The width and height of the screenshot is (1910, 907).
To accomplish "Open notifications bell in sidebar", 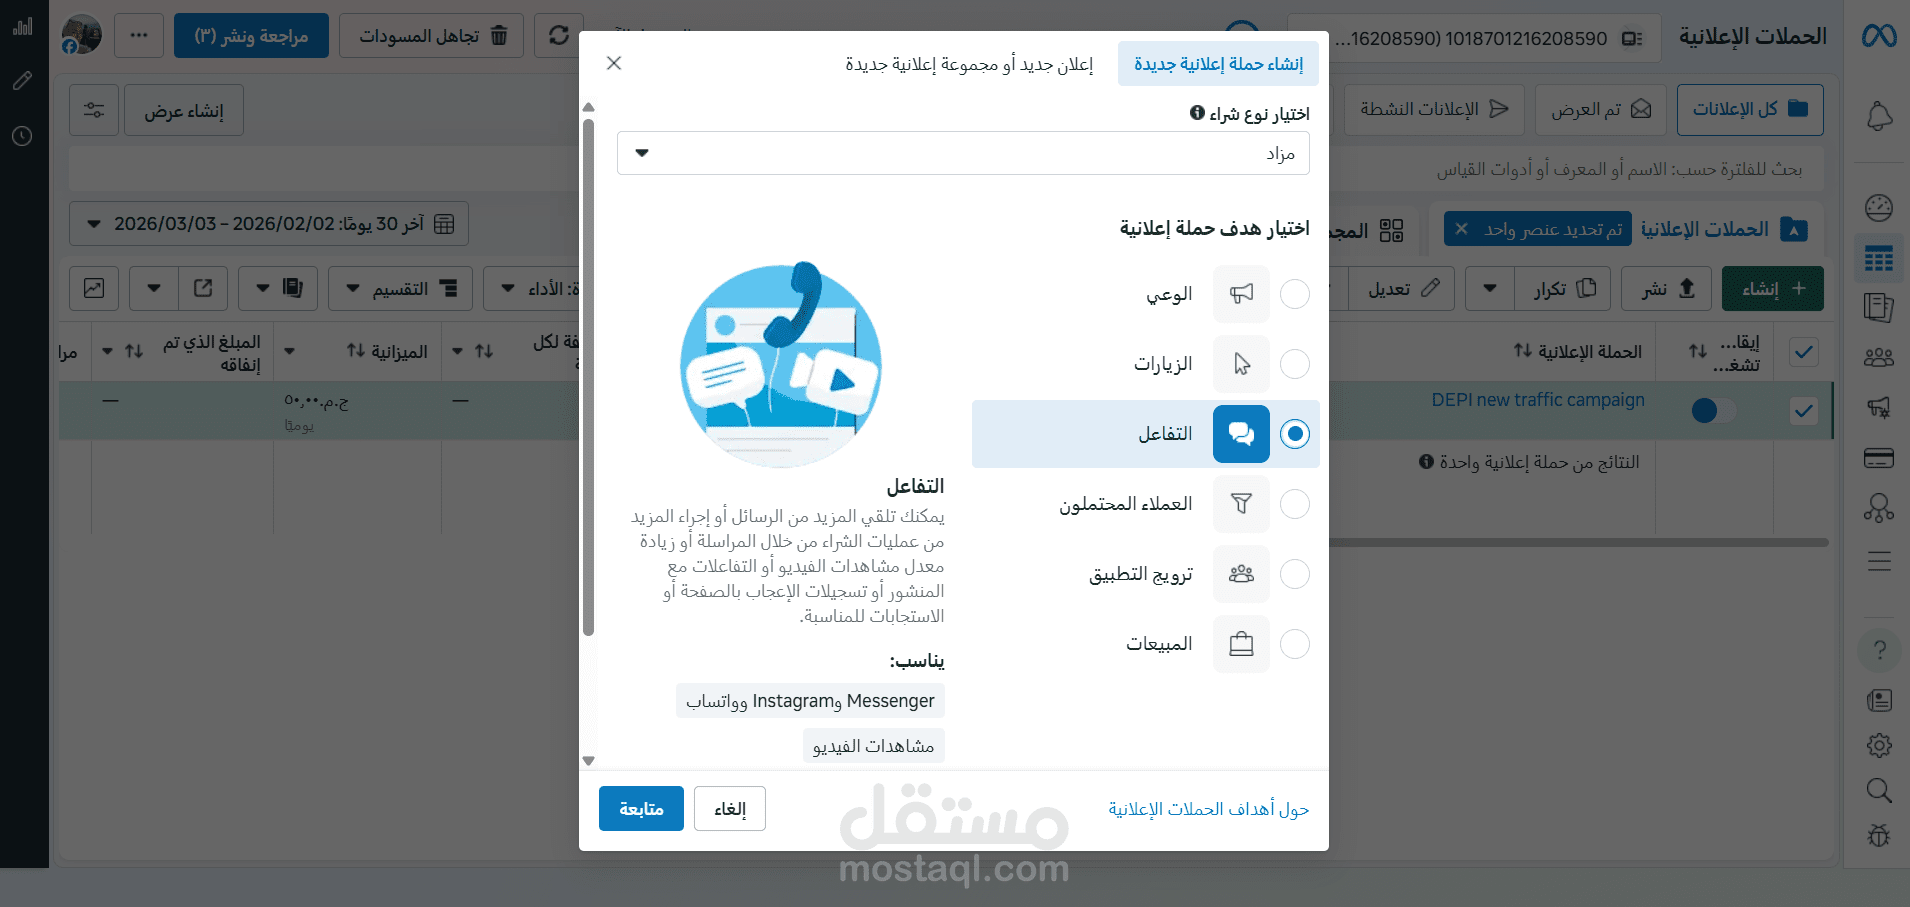I will click(1879, 116).
